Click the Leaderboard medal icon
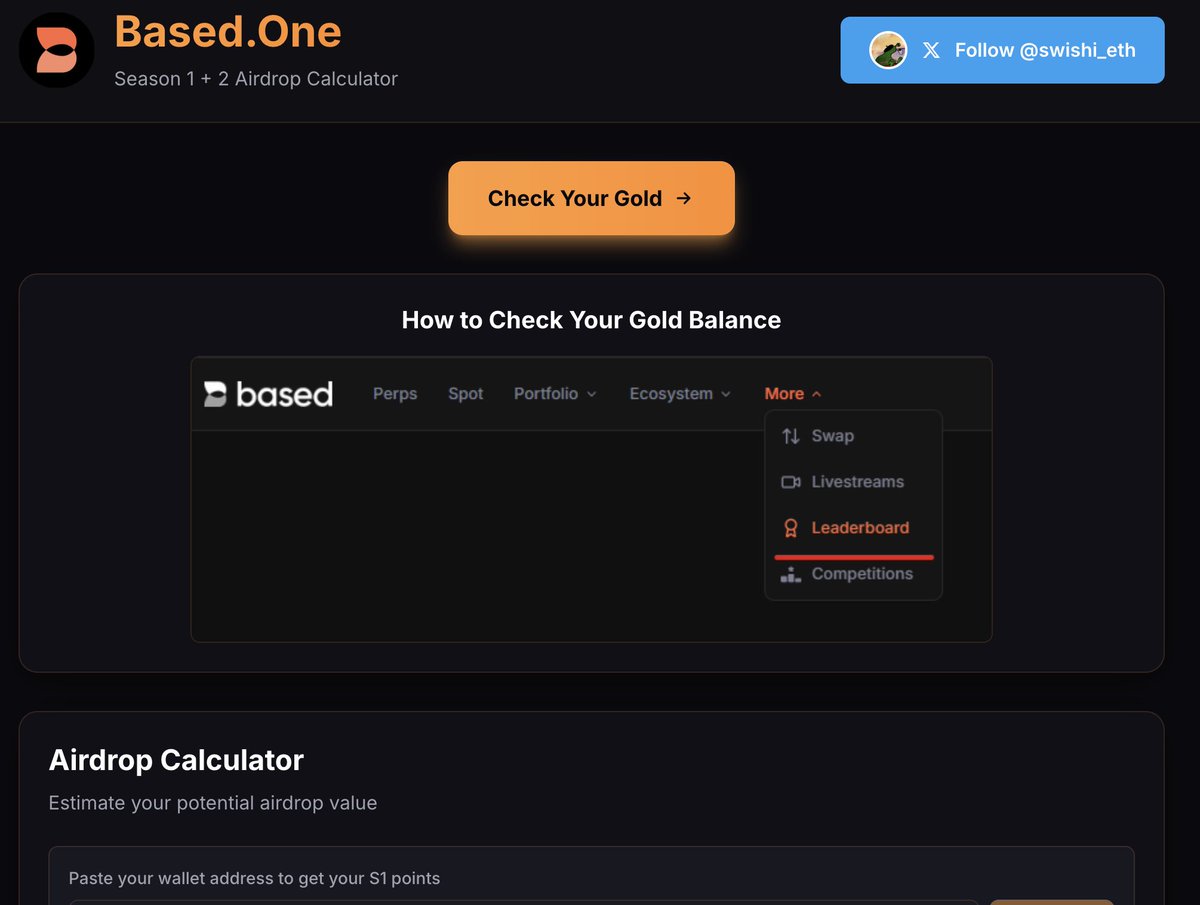Viewport: 1200px width, 905px height. [790, 528]
